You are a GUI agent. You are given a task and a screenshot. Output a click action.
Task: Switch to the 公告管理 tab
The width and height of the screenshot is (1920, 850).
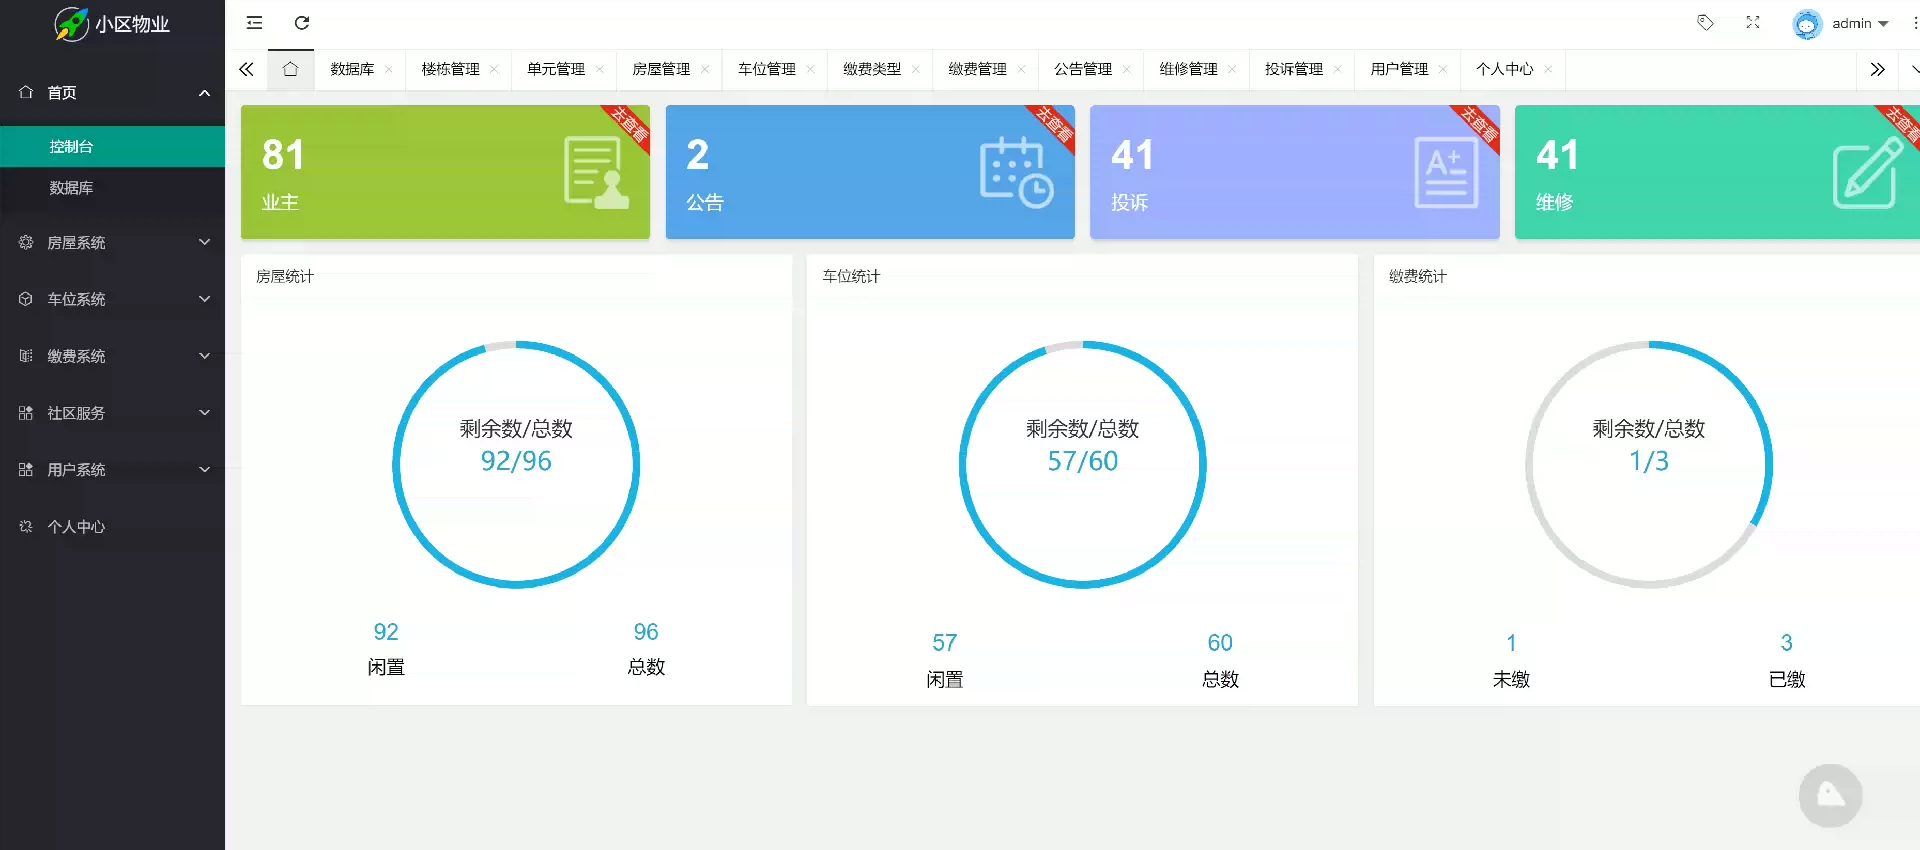(x=1082, y=69)
